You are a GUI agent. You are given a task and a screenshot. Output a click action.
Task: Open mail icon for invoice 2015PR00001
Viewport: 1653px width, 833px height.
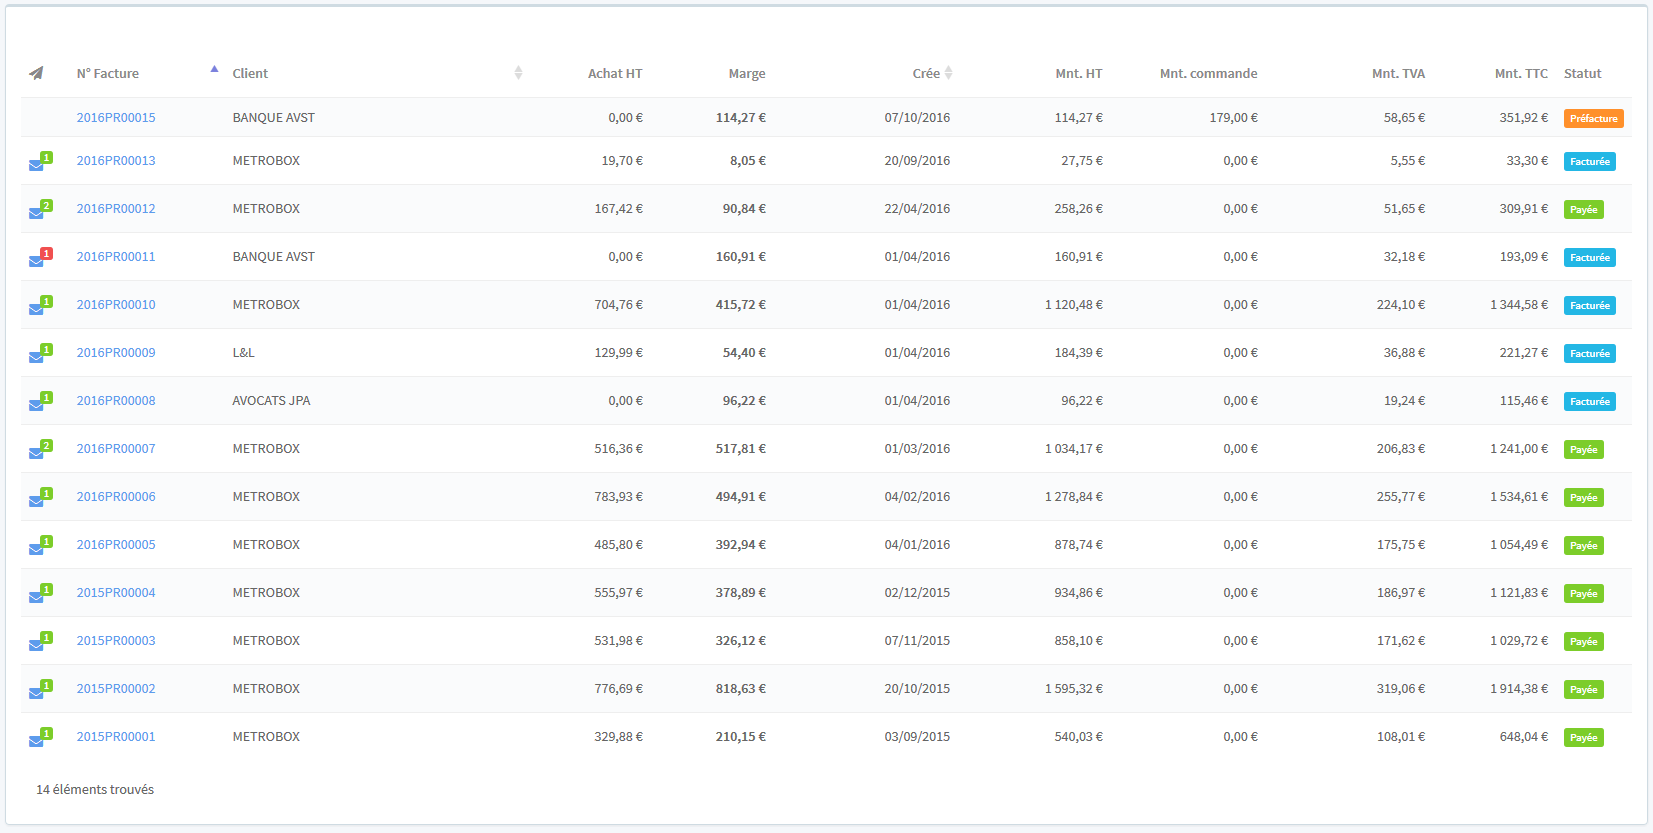coord(40,738)
